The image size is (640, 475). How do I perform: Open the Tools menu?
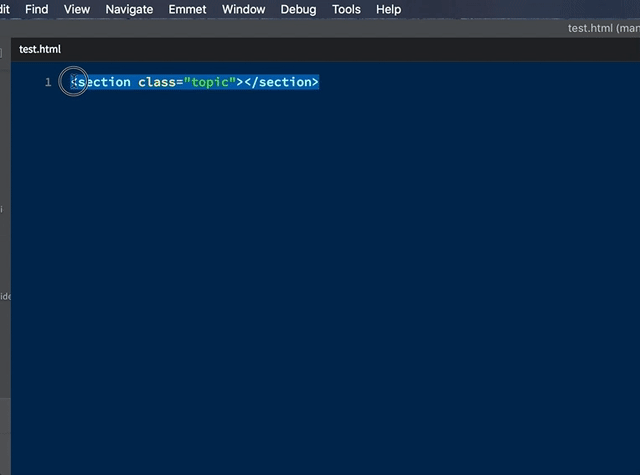coord(346,9)
